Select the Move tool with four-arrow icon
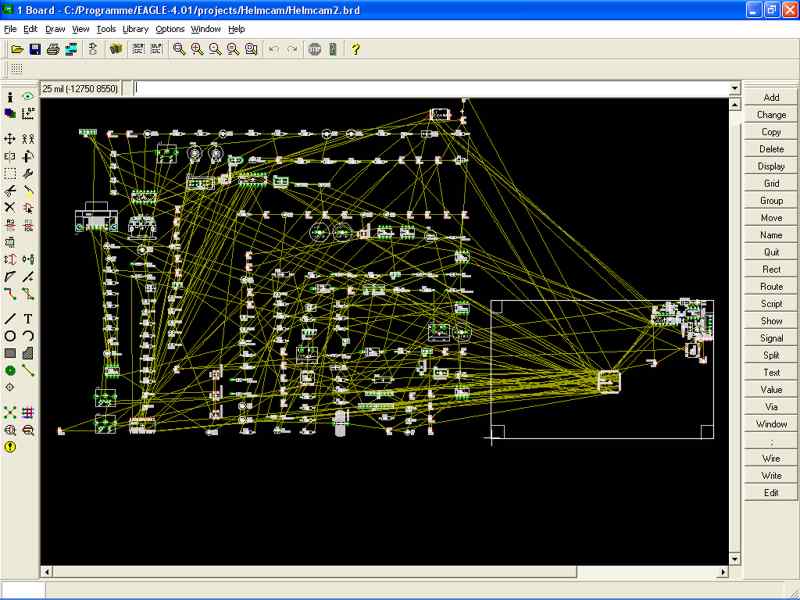Viewport: 800px width, 600px height. pyautogui.click(x=10, y=139)
